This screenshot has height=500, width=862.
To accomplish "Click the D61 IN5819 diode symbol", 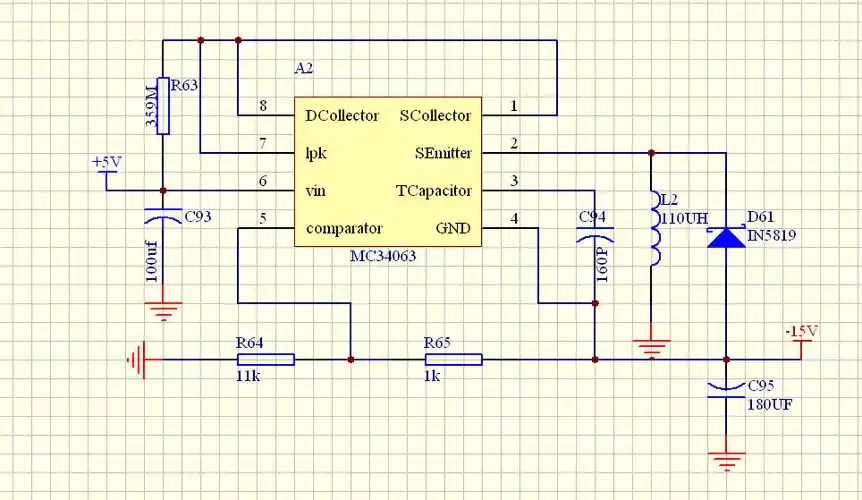I will [726, 237].
